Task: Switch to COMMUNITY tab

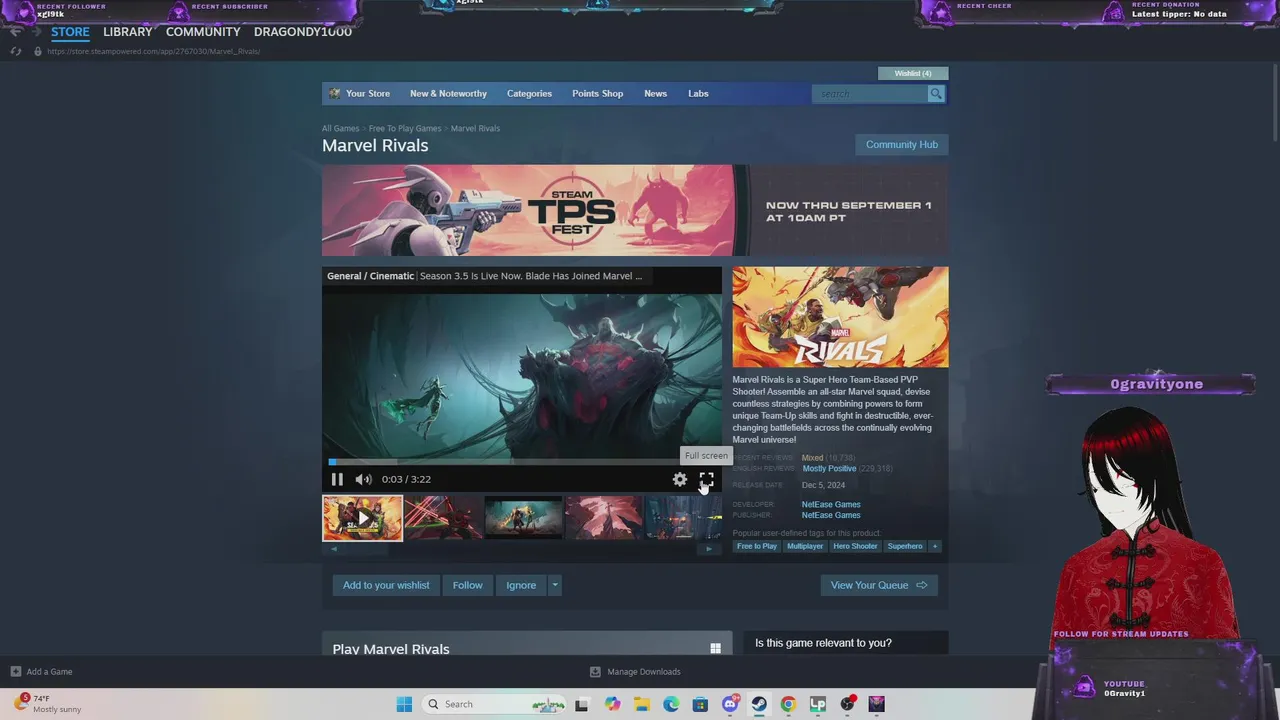Action: 203,32
